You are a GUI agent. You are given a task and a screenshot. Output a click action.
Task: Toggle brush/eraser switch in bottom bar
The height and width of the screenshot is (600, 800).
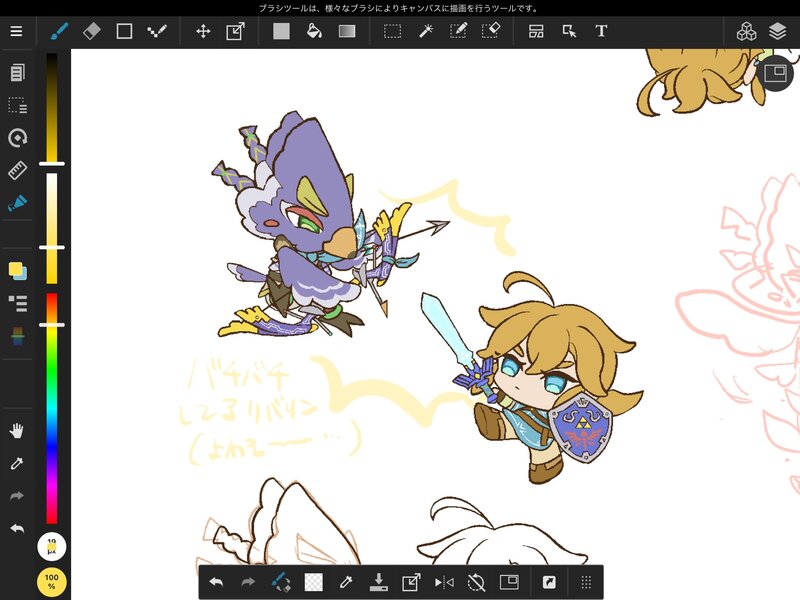pyautogui.click(x=281, y=582)
